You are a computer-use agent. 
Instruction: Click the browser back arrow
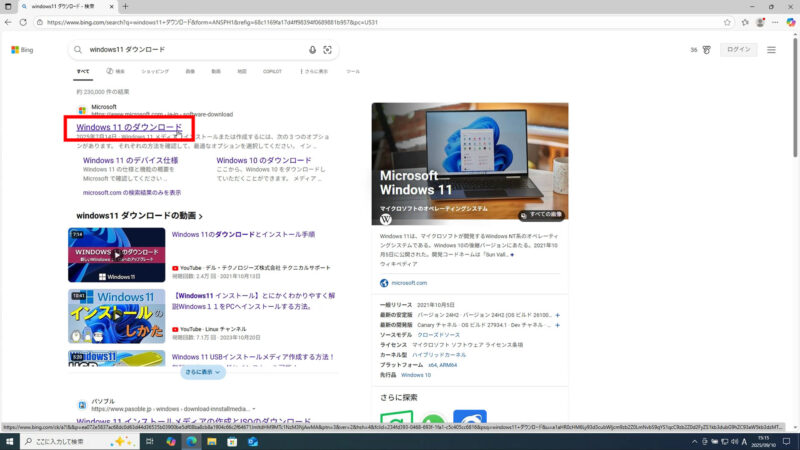(x=9, y=21)
